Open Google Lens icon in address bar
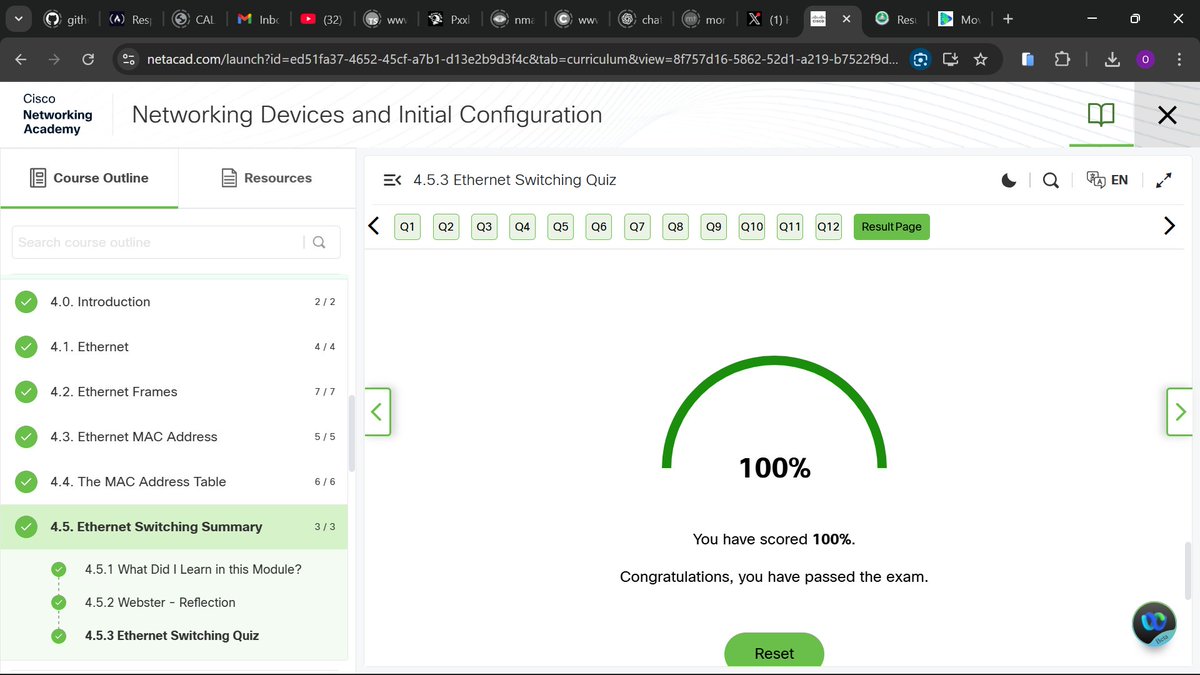This screenshot has width=1200, height=675. (x=921, y=60)
